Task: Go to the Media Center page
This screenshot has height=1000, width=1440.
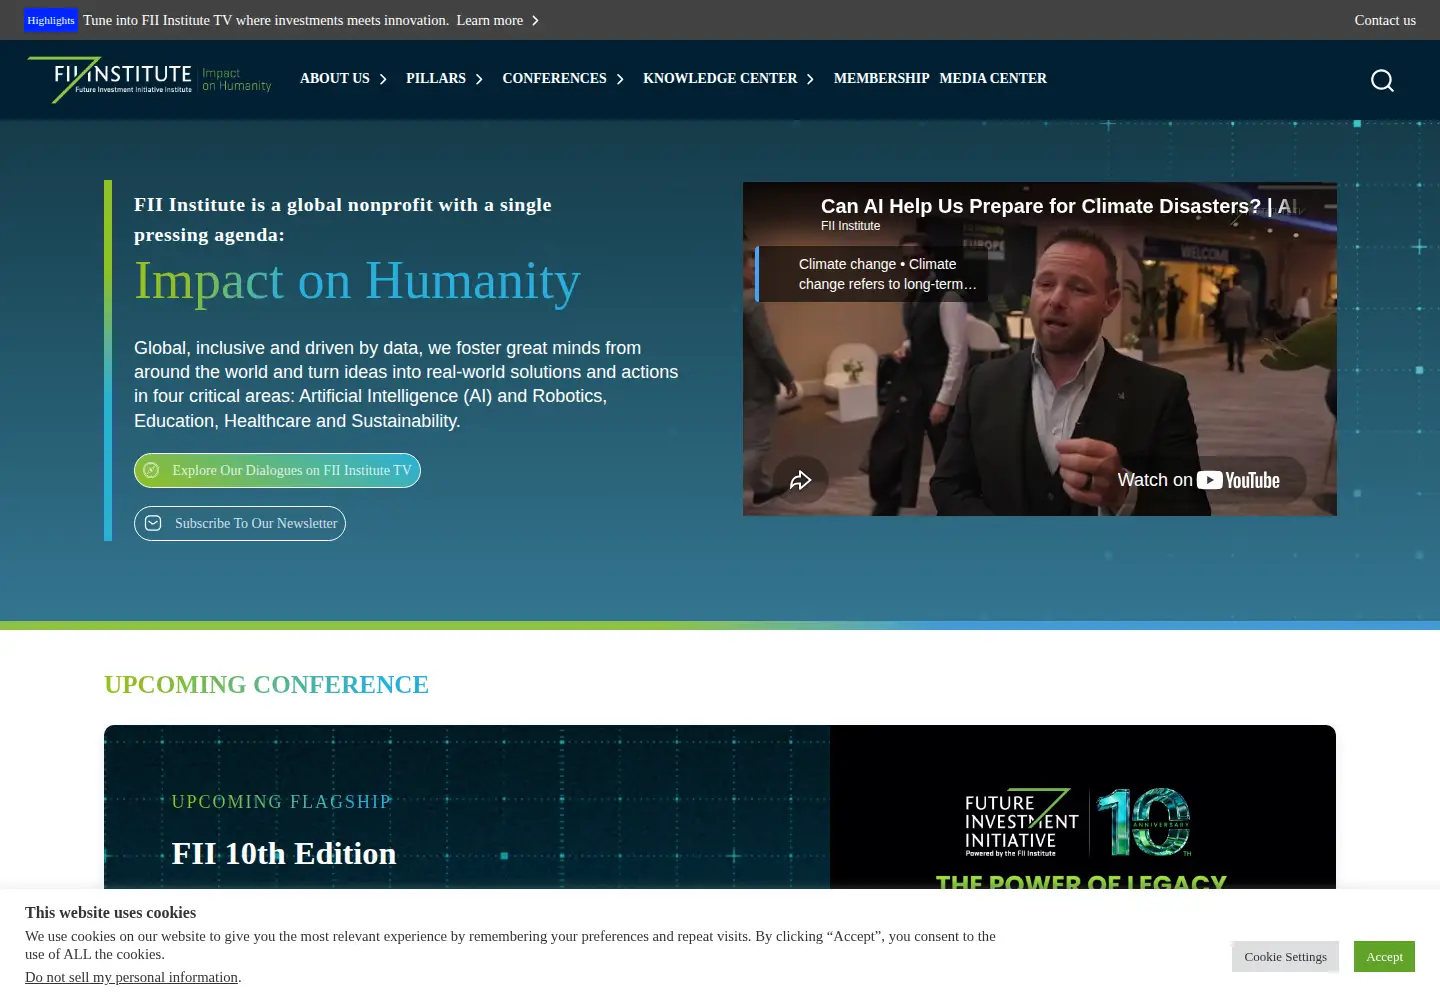Action: 993,78
